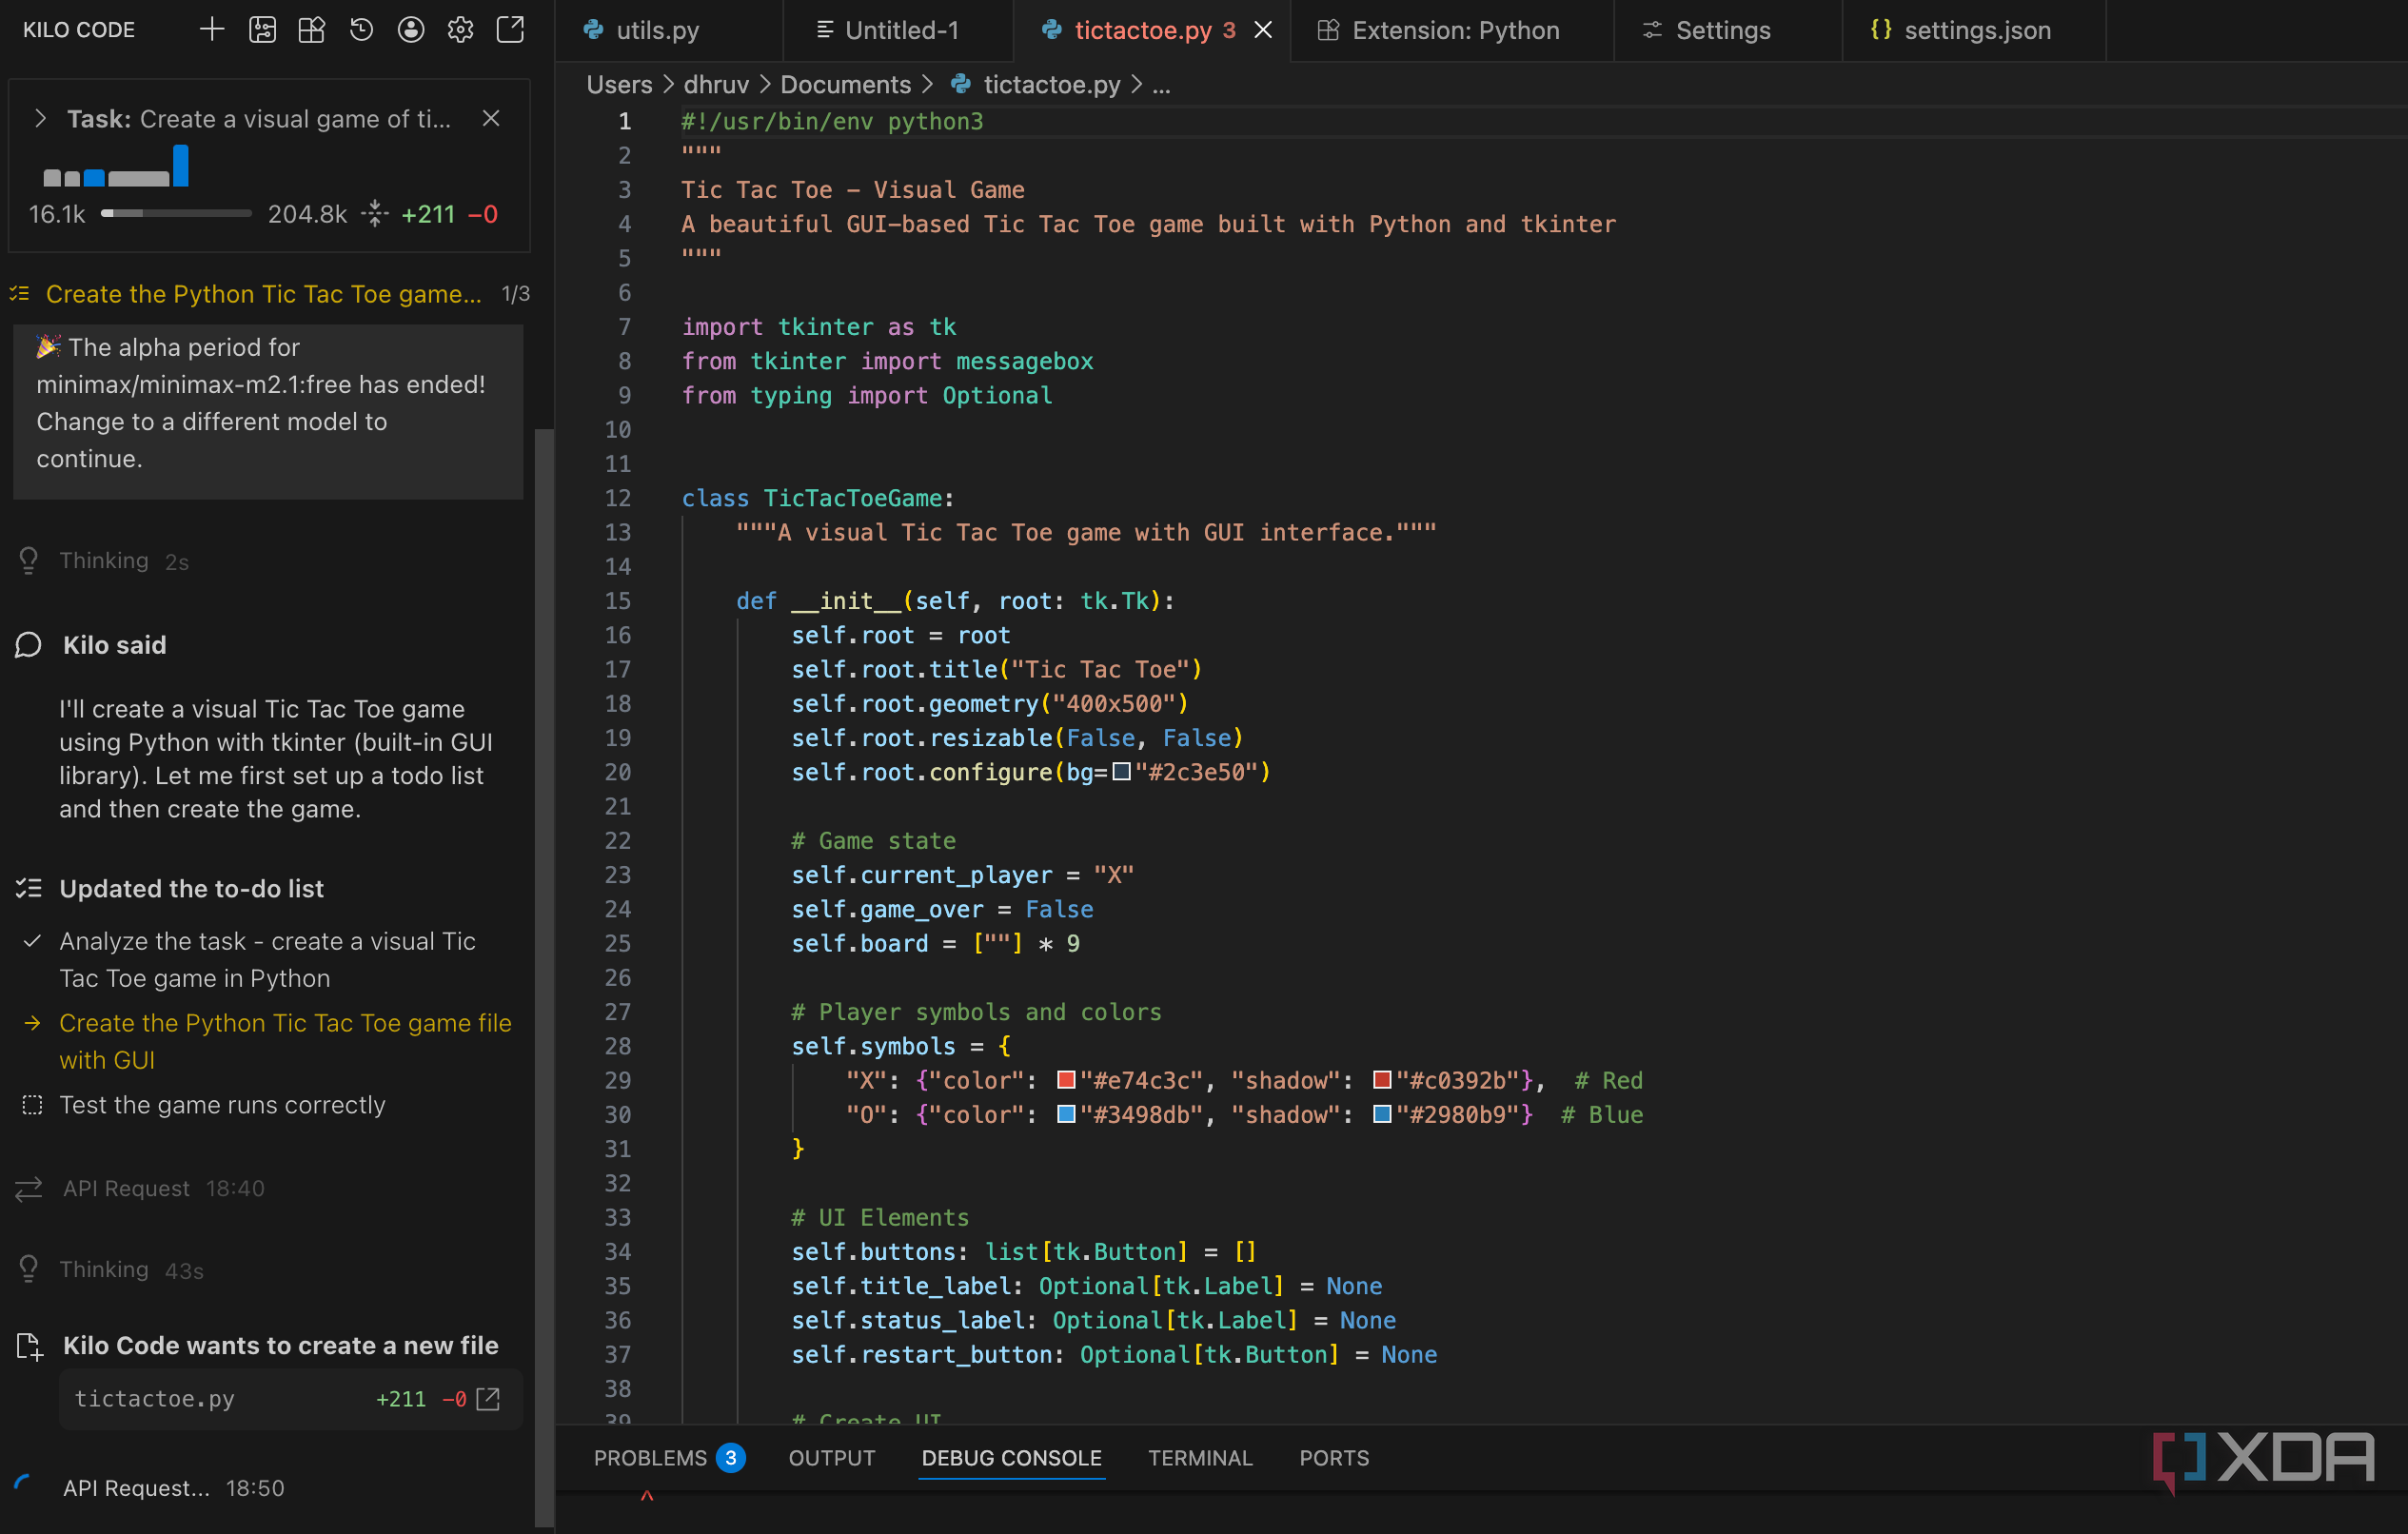Click the self.root.geometry("400x500") line
The width and height of the screenshot is (2408, 1534).
tap(989, 704)
